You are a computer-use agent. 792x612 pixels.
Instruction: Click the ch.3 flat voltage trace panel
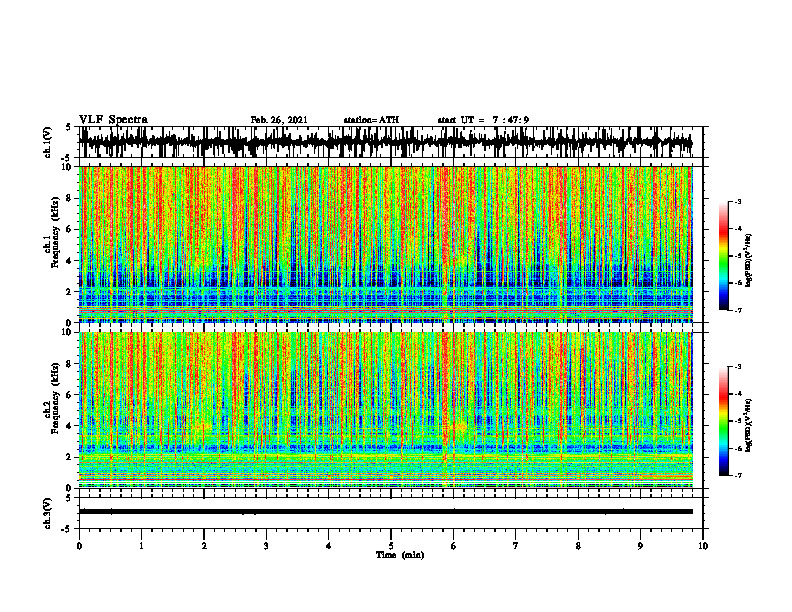[391, 513]
